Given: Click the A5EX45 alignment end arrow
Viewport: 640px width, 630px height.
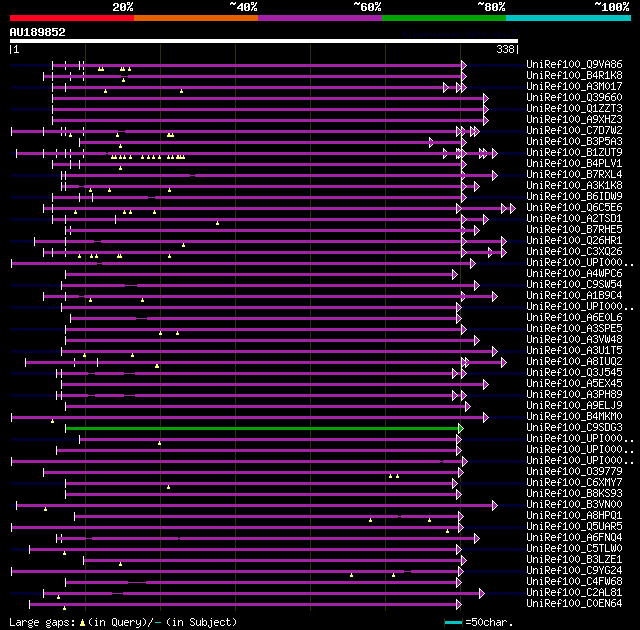Looking at the screenshot, I should [486, 384].
